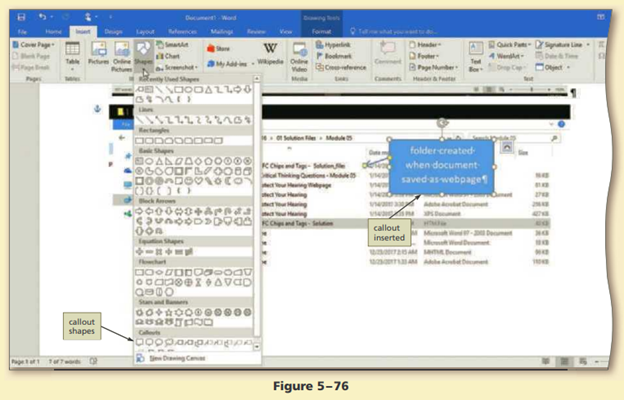Click the anchor icon beside the document
The image size is (624, 400).
[x=98, y=109]
